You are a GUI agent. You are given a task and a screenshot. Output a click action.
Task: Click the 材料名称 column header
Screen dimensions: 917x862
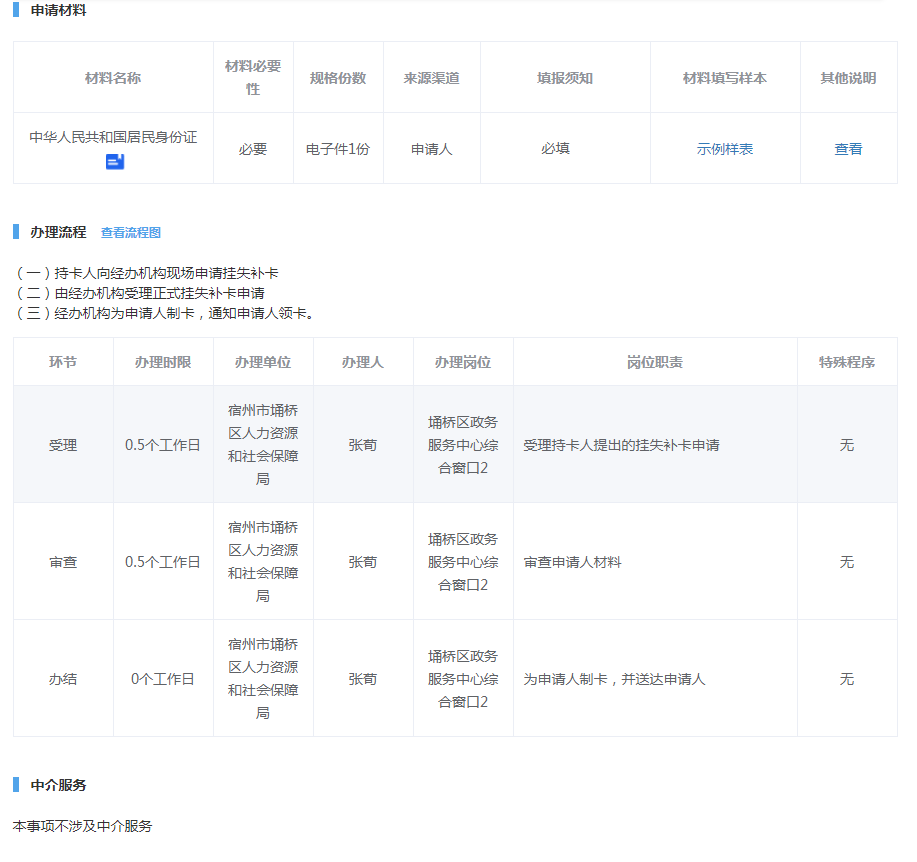click(113, 78)
